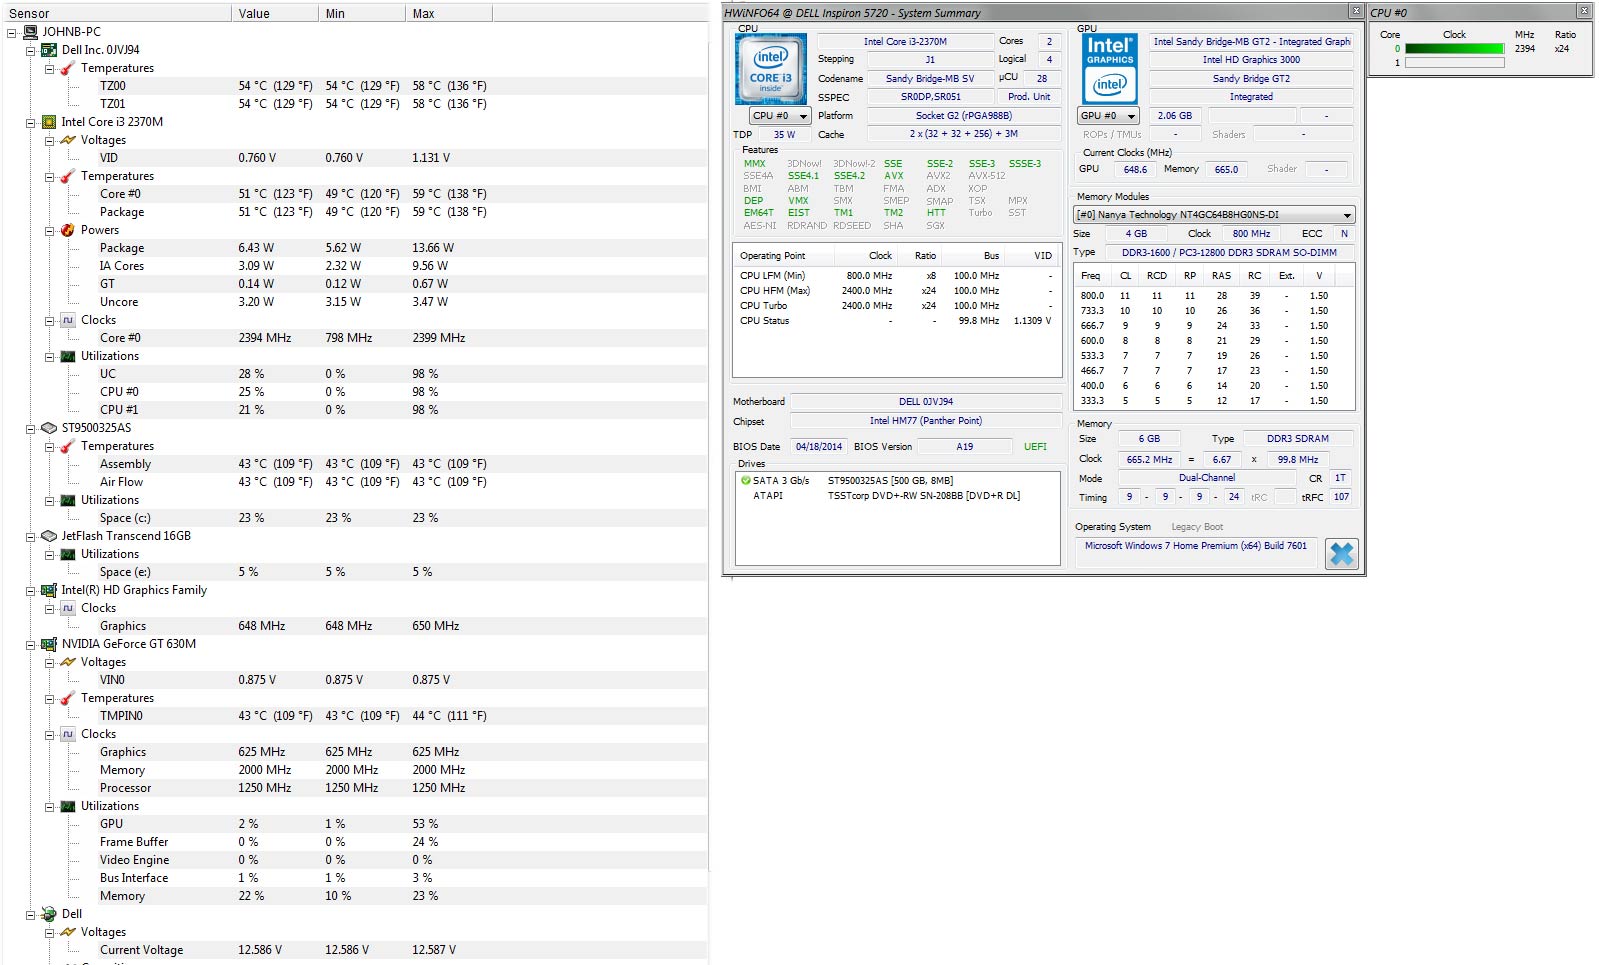
Task: Click the thermometer icon above the TZ00 row
Action: click(x=67, y=68)
